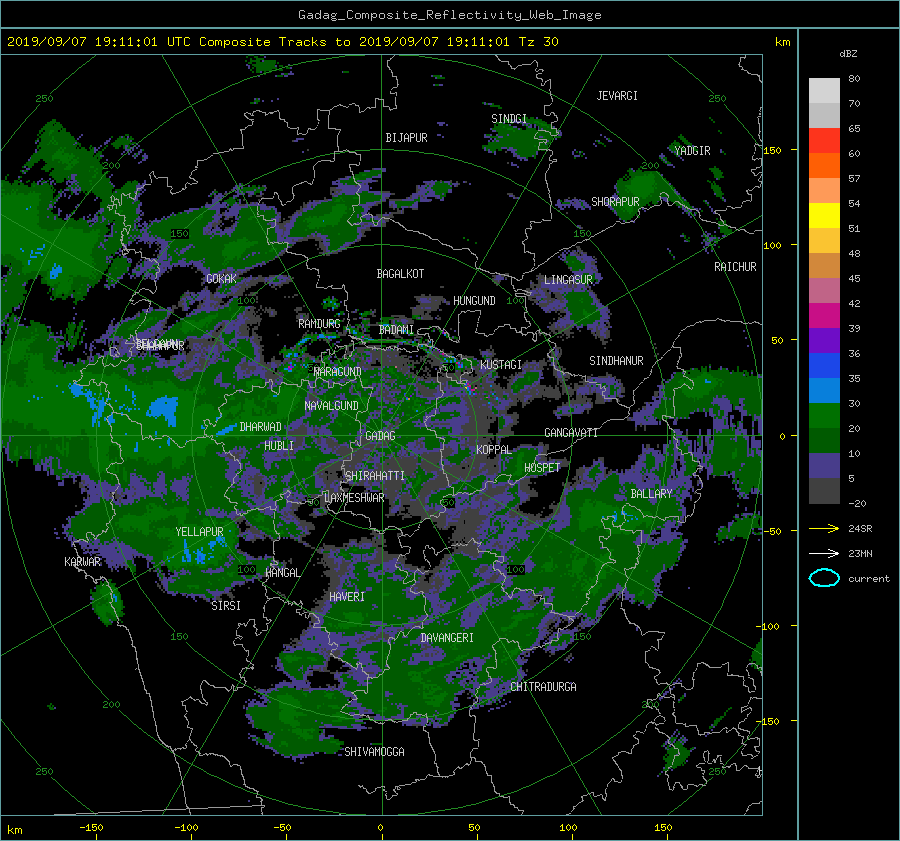
Task: Pick the dark gray swatch between 5 and -20 dBZ
Action: point(824,491)
